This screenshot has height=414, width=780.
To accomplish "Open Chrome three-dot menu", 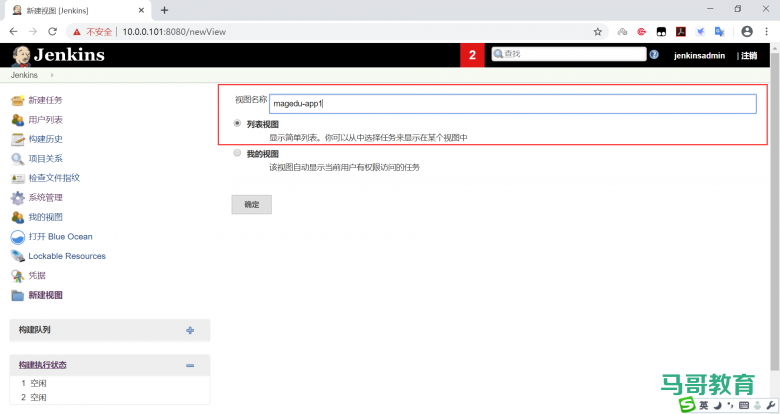I will tap(766, 31).
